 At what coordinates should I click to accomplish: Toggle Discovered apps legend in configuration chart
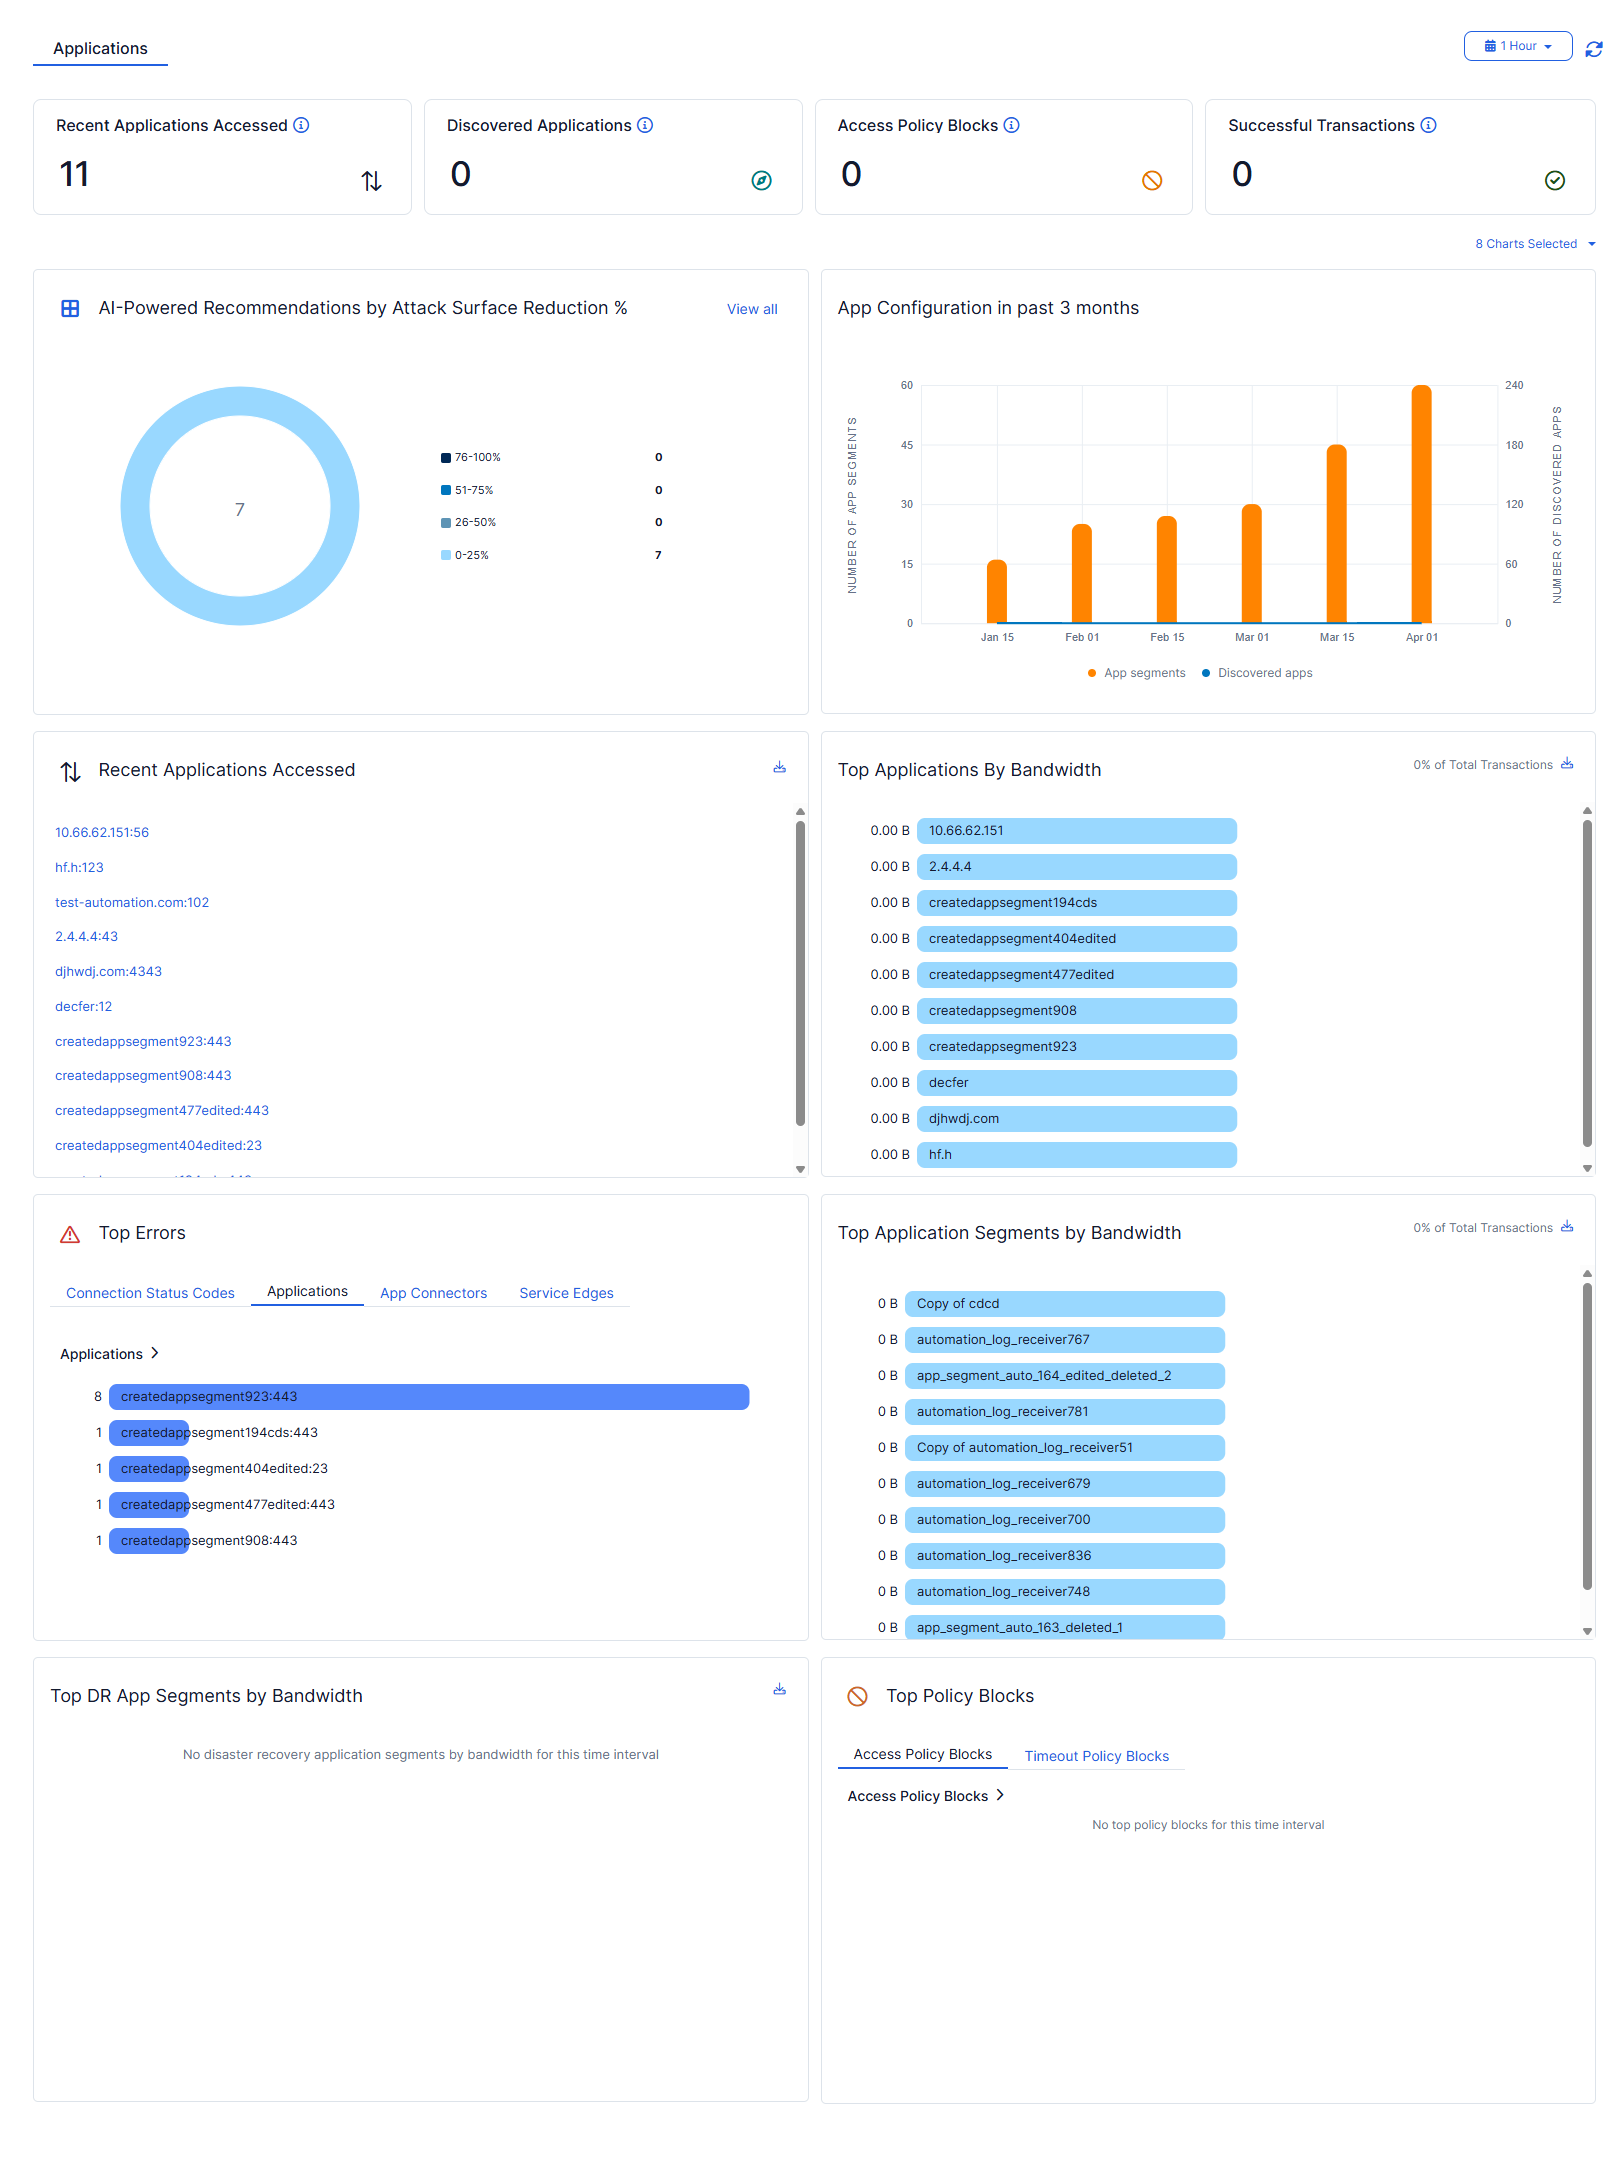pyautogui.click(x=1257, y=673)
